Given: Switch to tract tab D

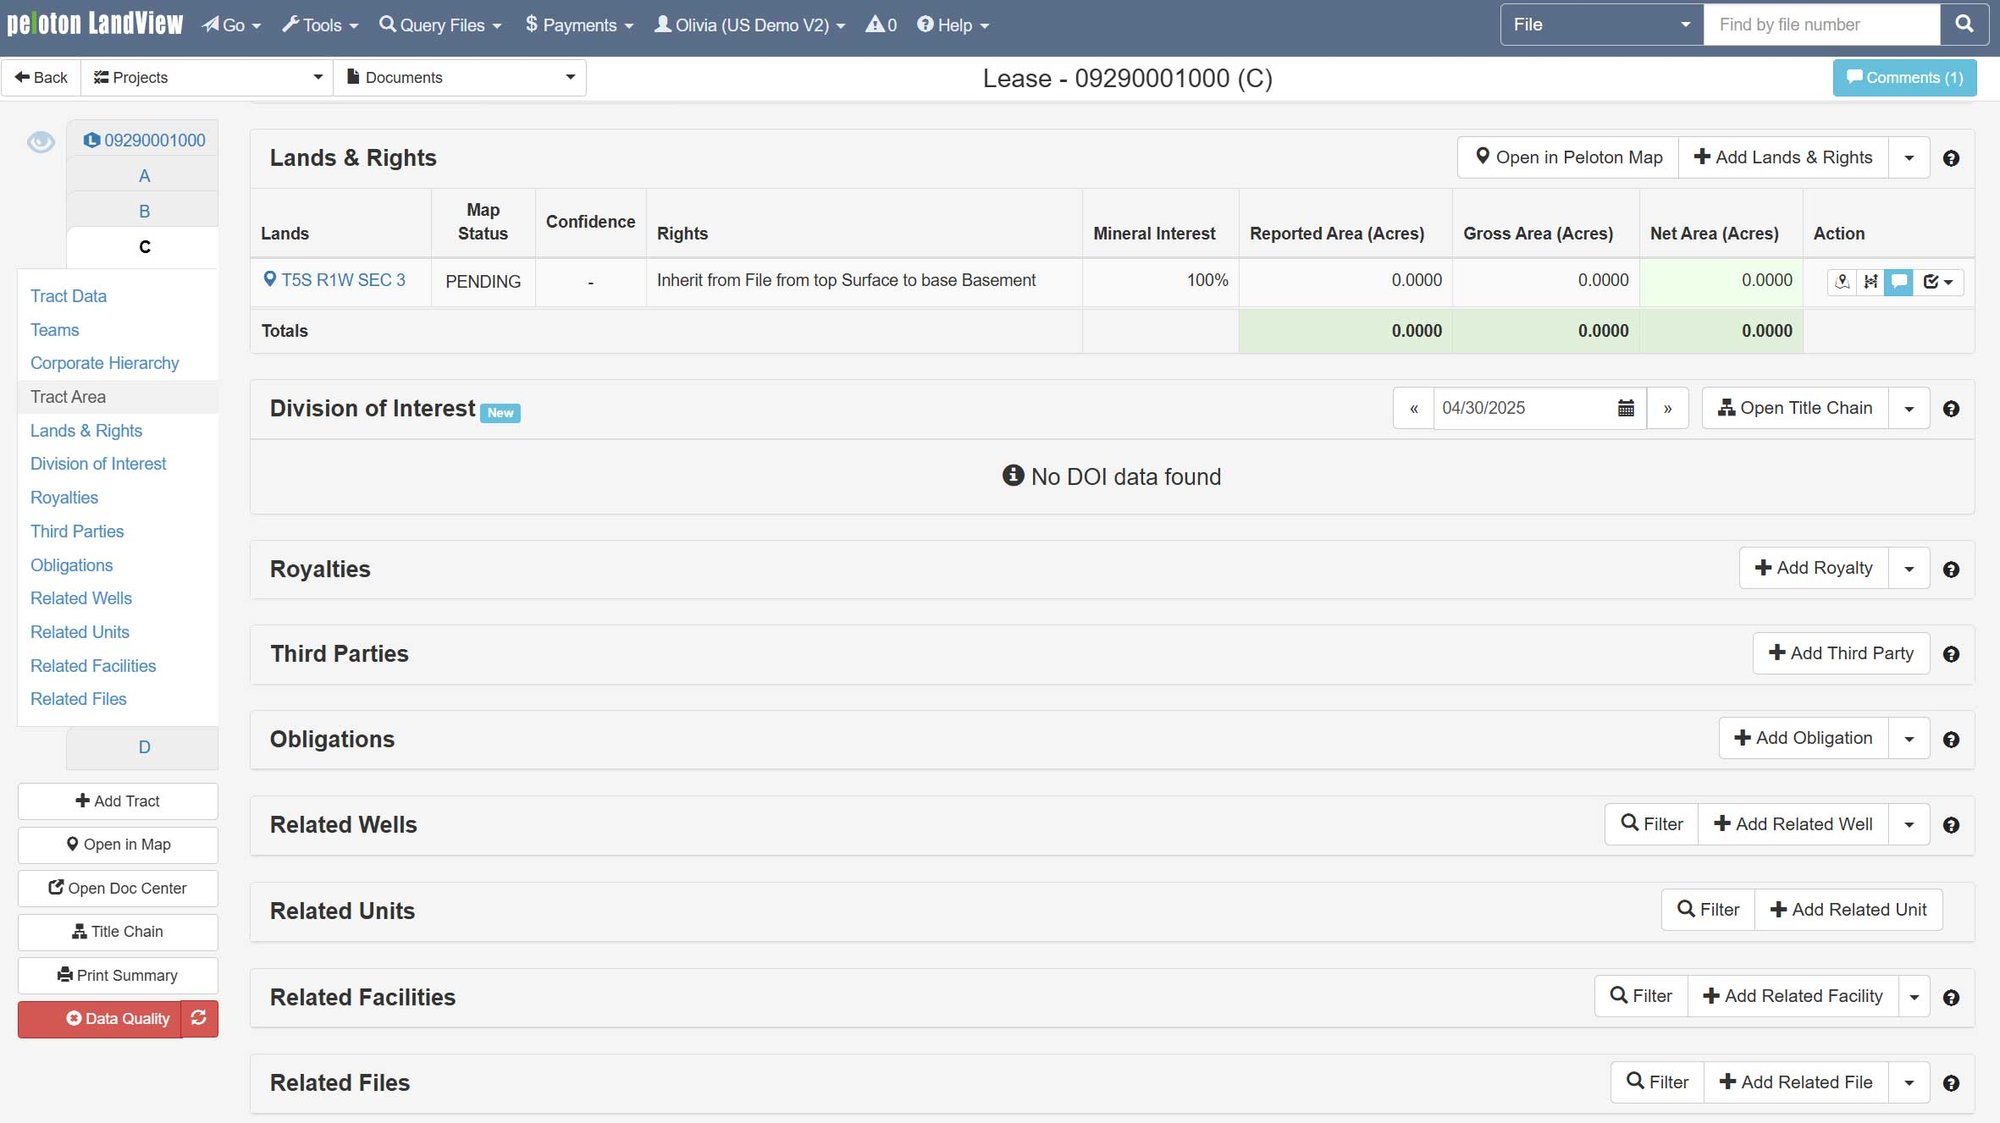Looking at the screenshot, I should (x=144, y=747).
